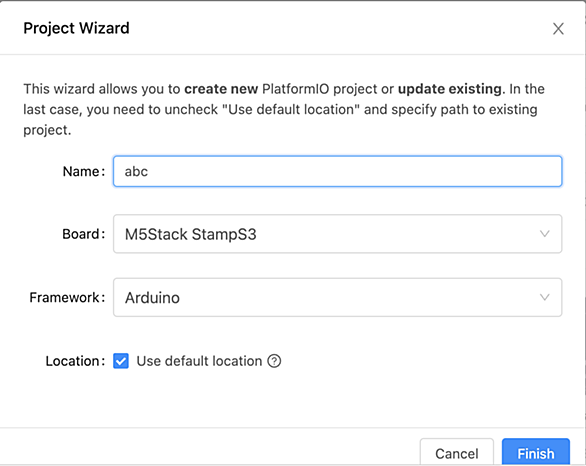Uncheck the Use default location checkbox
586x466 pixels.
click(121, 361)
